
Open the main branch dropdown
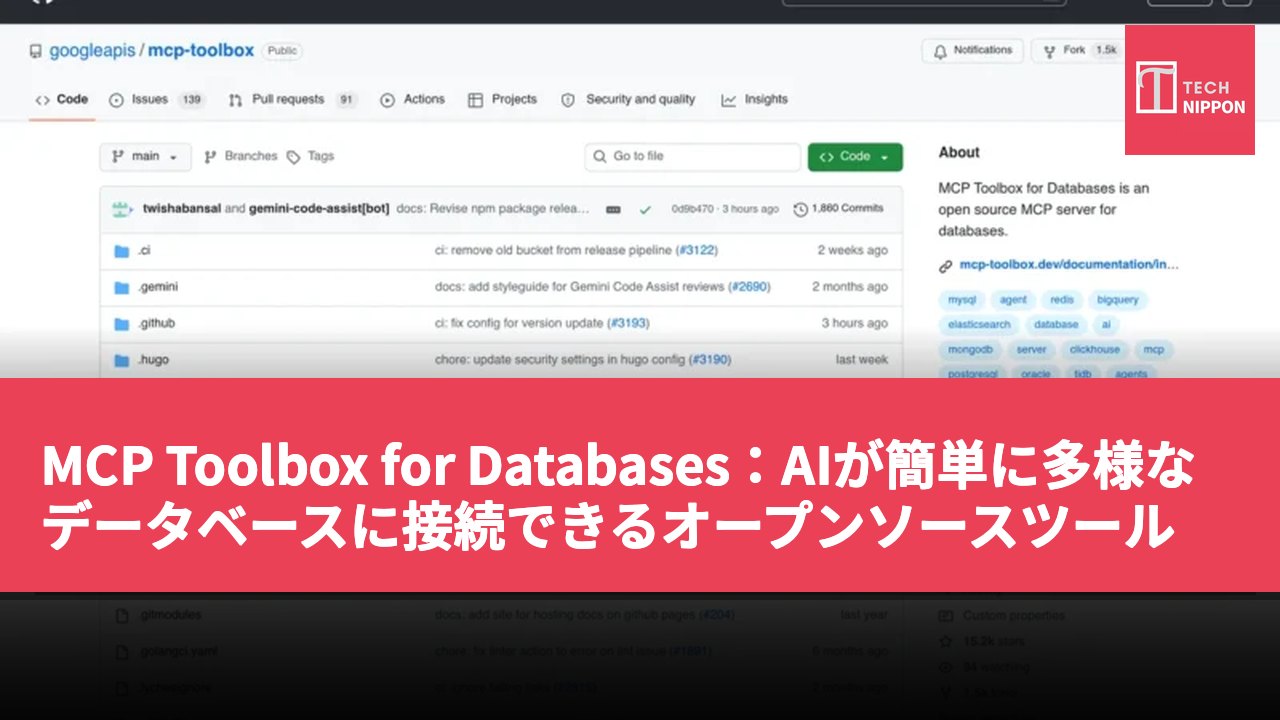[146, 157]
